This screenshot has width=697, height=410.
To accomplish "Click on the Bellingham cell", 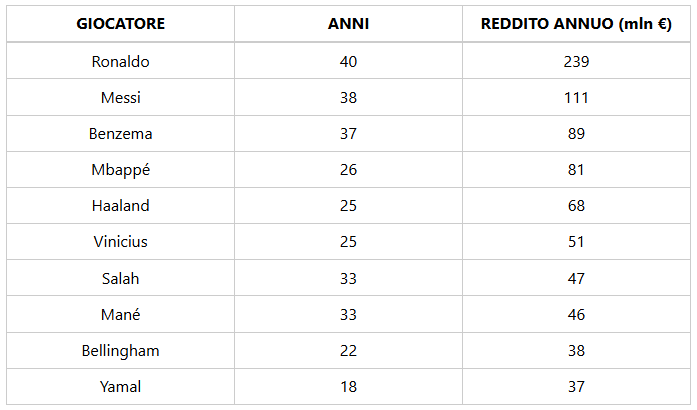I will coord(121,351).
